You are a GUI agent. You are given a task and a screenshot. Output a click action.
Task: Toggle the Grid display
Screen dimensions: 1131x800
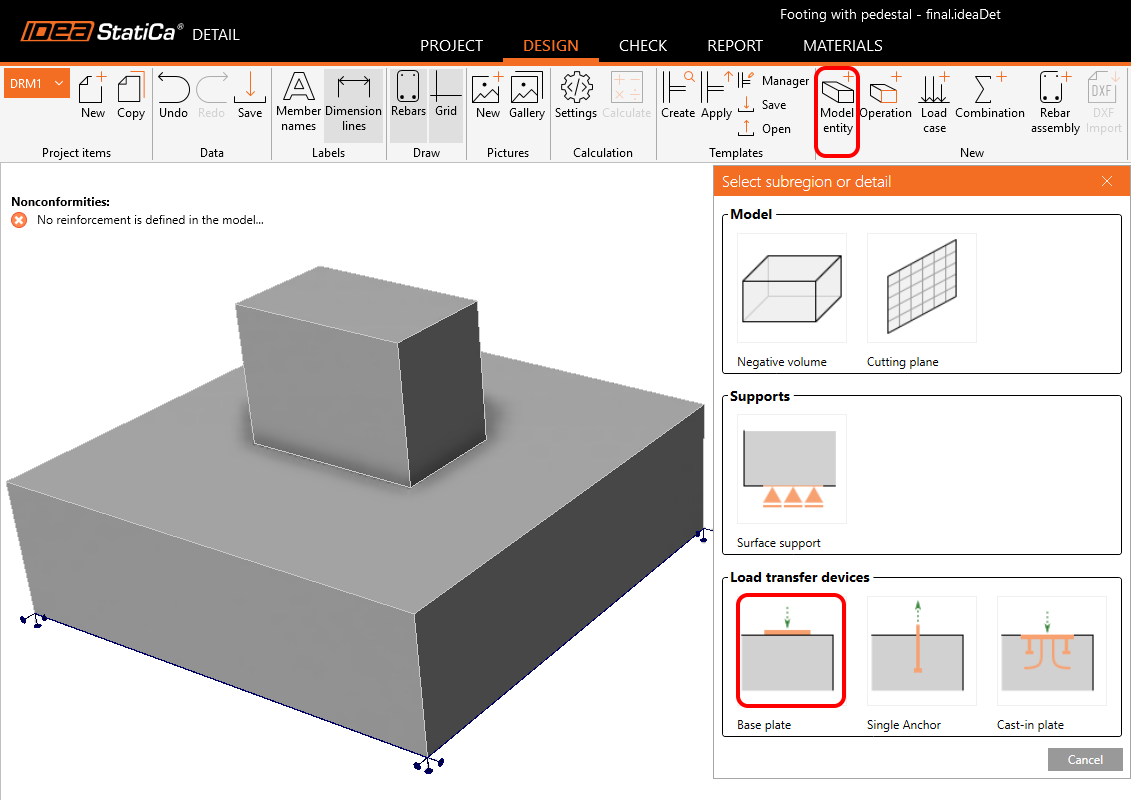click(x=446, y=98)
